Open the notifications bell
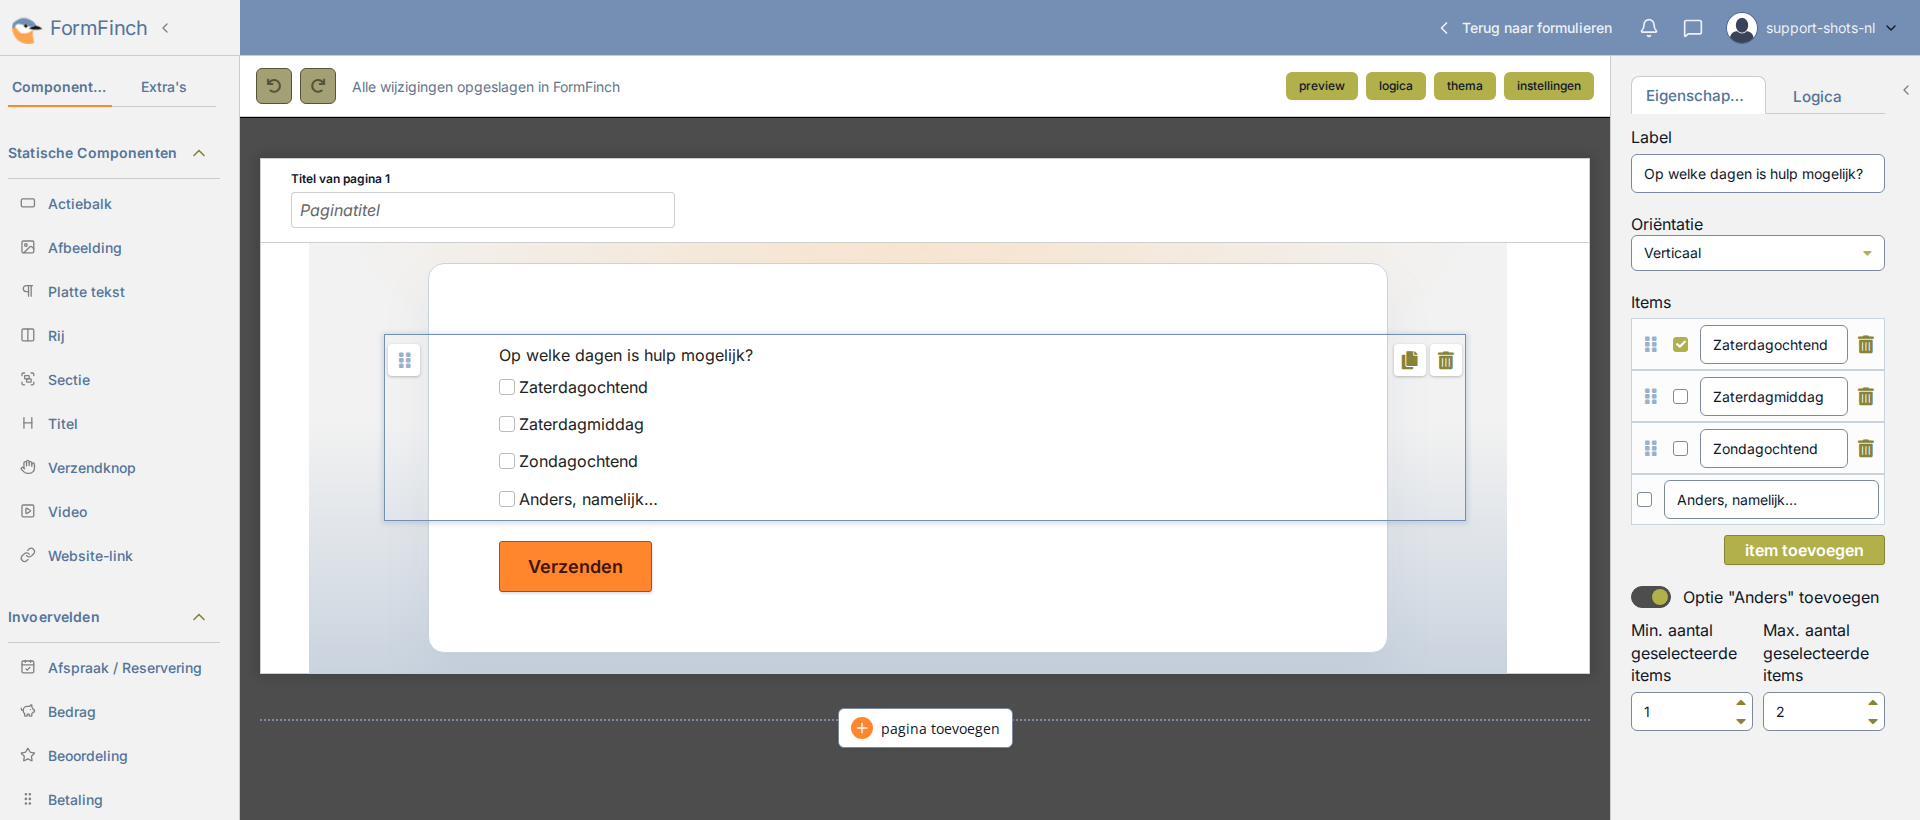 coord(1649,28)
